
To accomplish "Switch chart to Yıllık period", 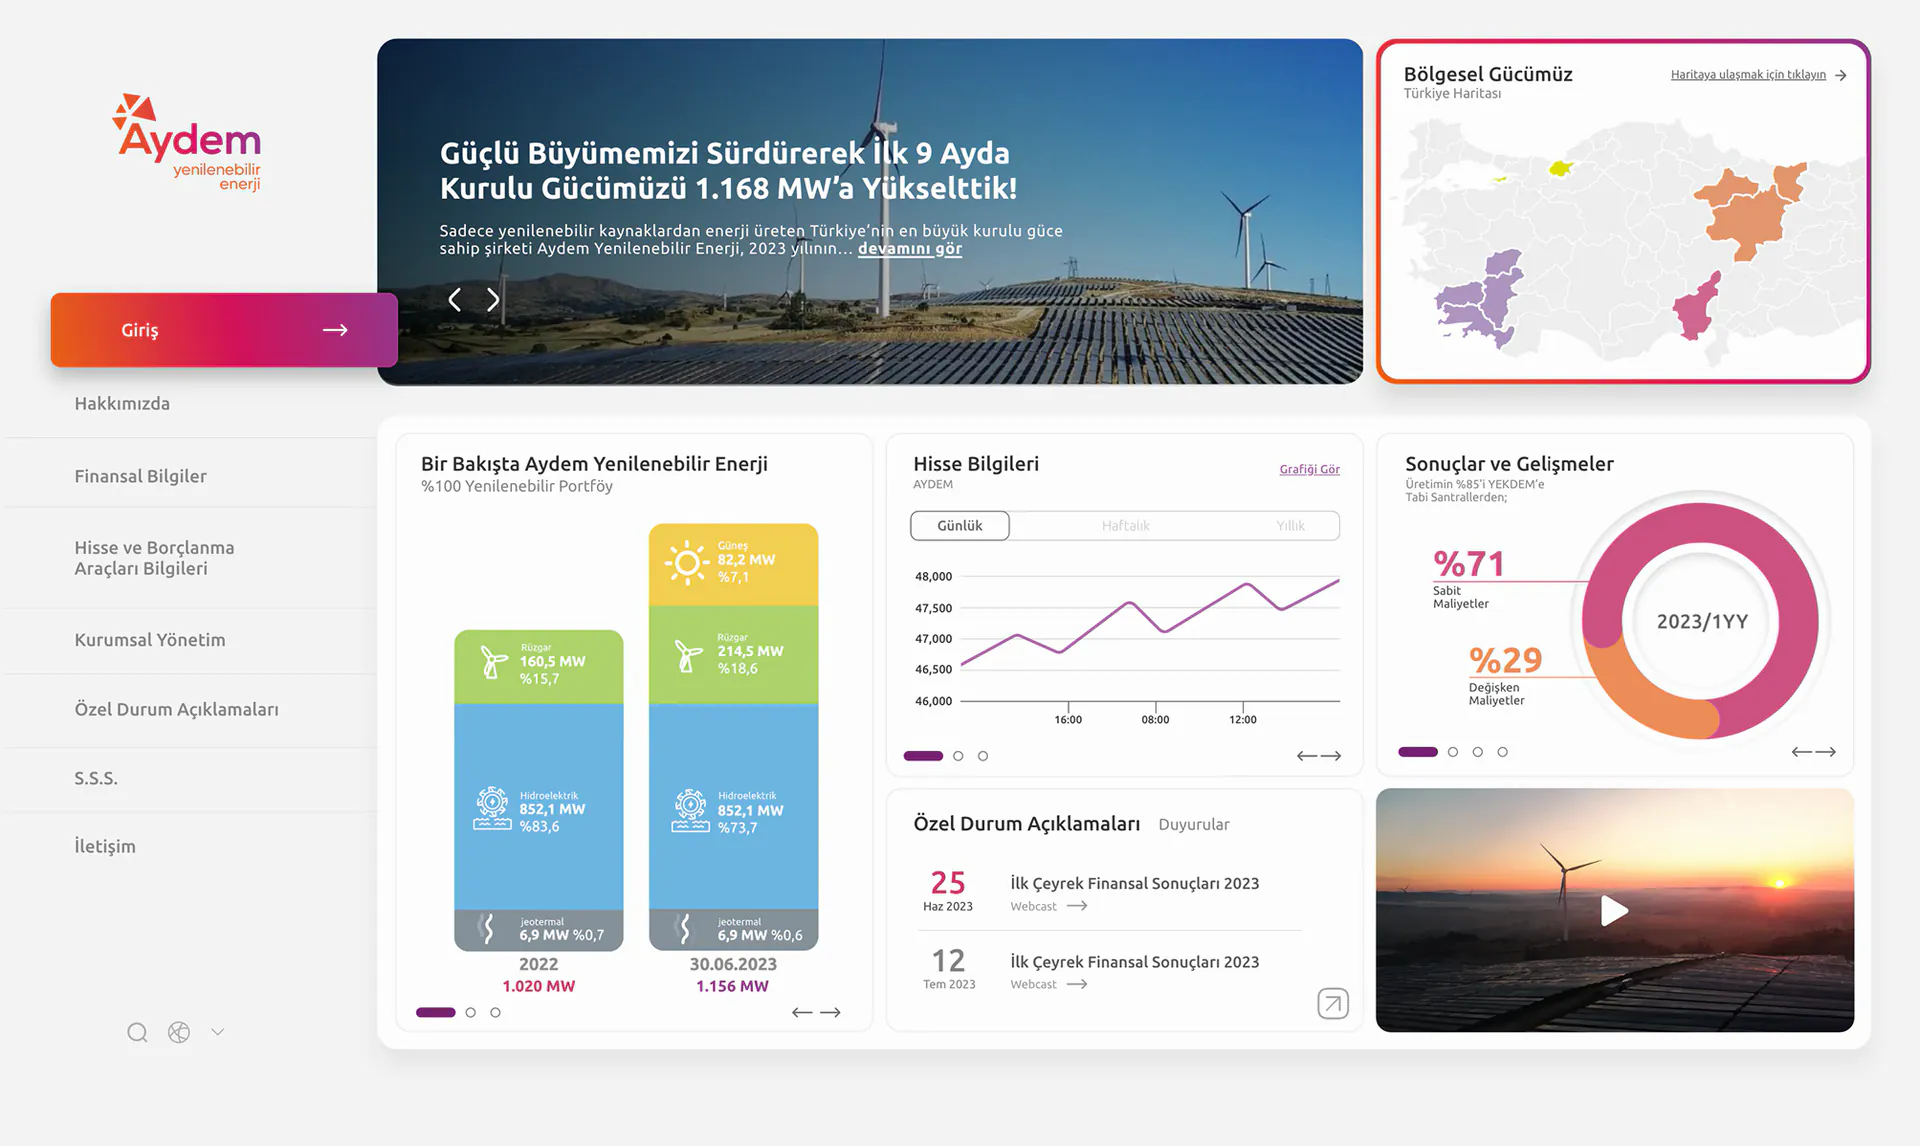I will click(x=1290, y=526).
